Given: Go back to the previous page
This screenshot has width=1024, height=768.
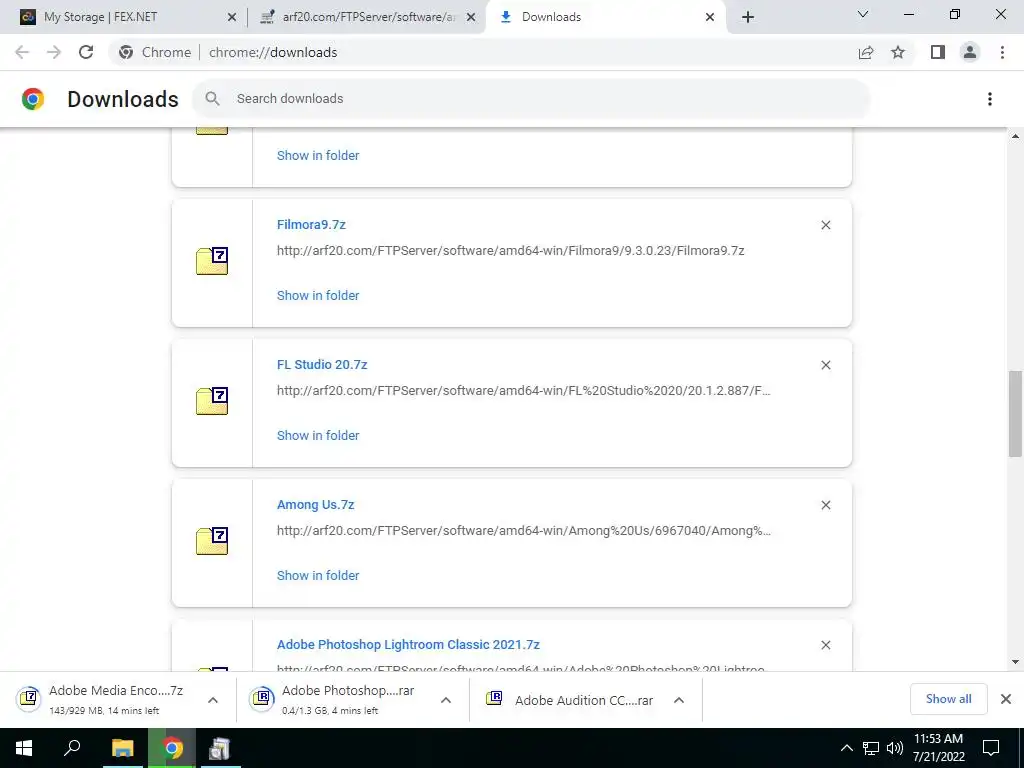Looking at the screenshot, I should [22, 52].
